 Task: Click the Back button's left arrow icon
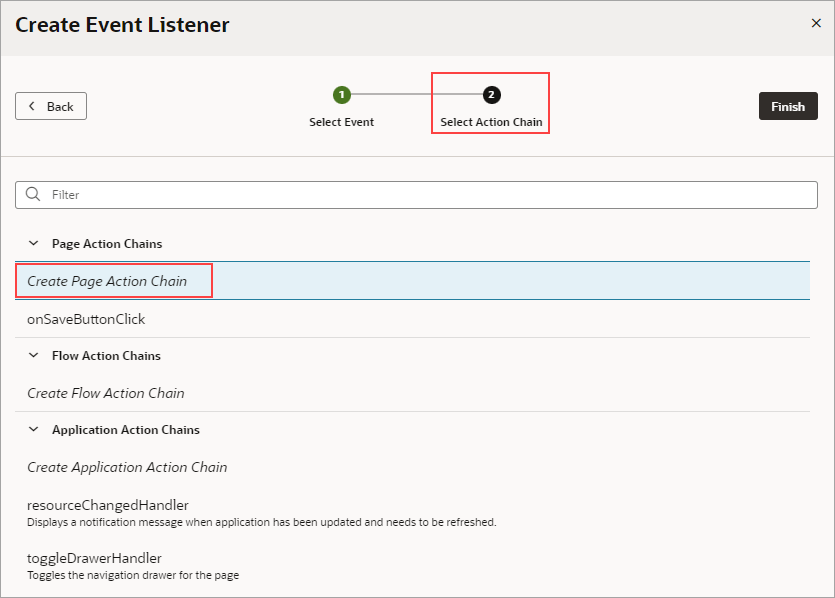pos(33,106)
